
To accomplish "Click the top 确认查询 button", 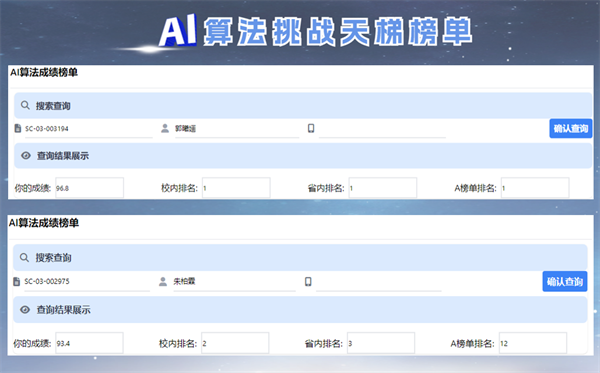I will tap(571, 128).
